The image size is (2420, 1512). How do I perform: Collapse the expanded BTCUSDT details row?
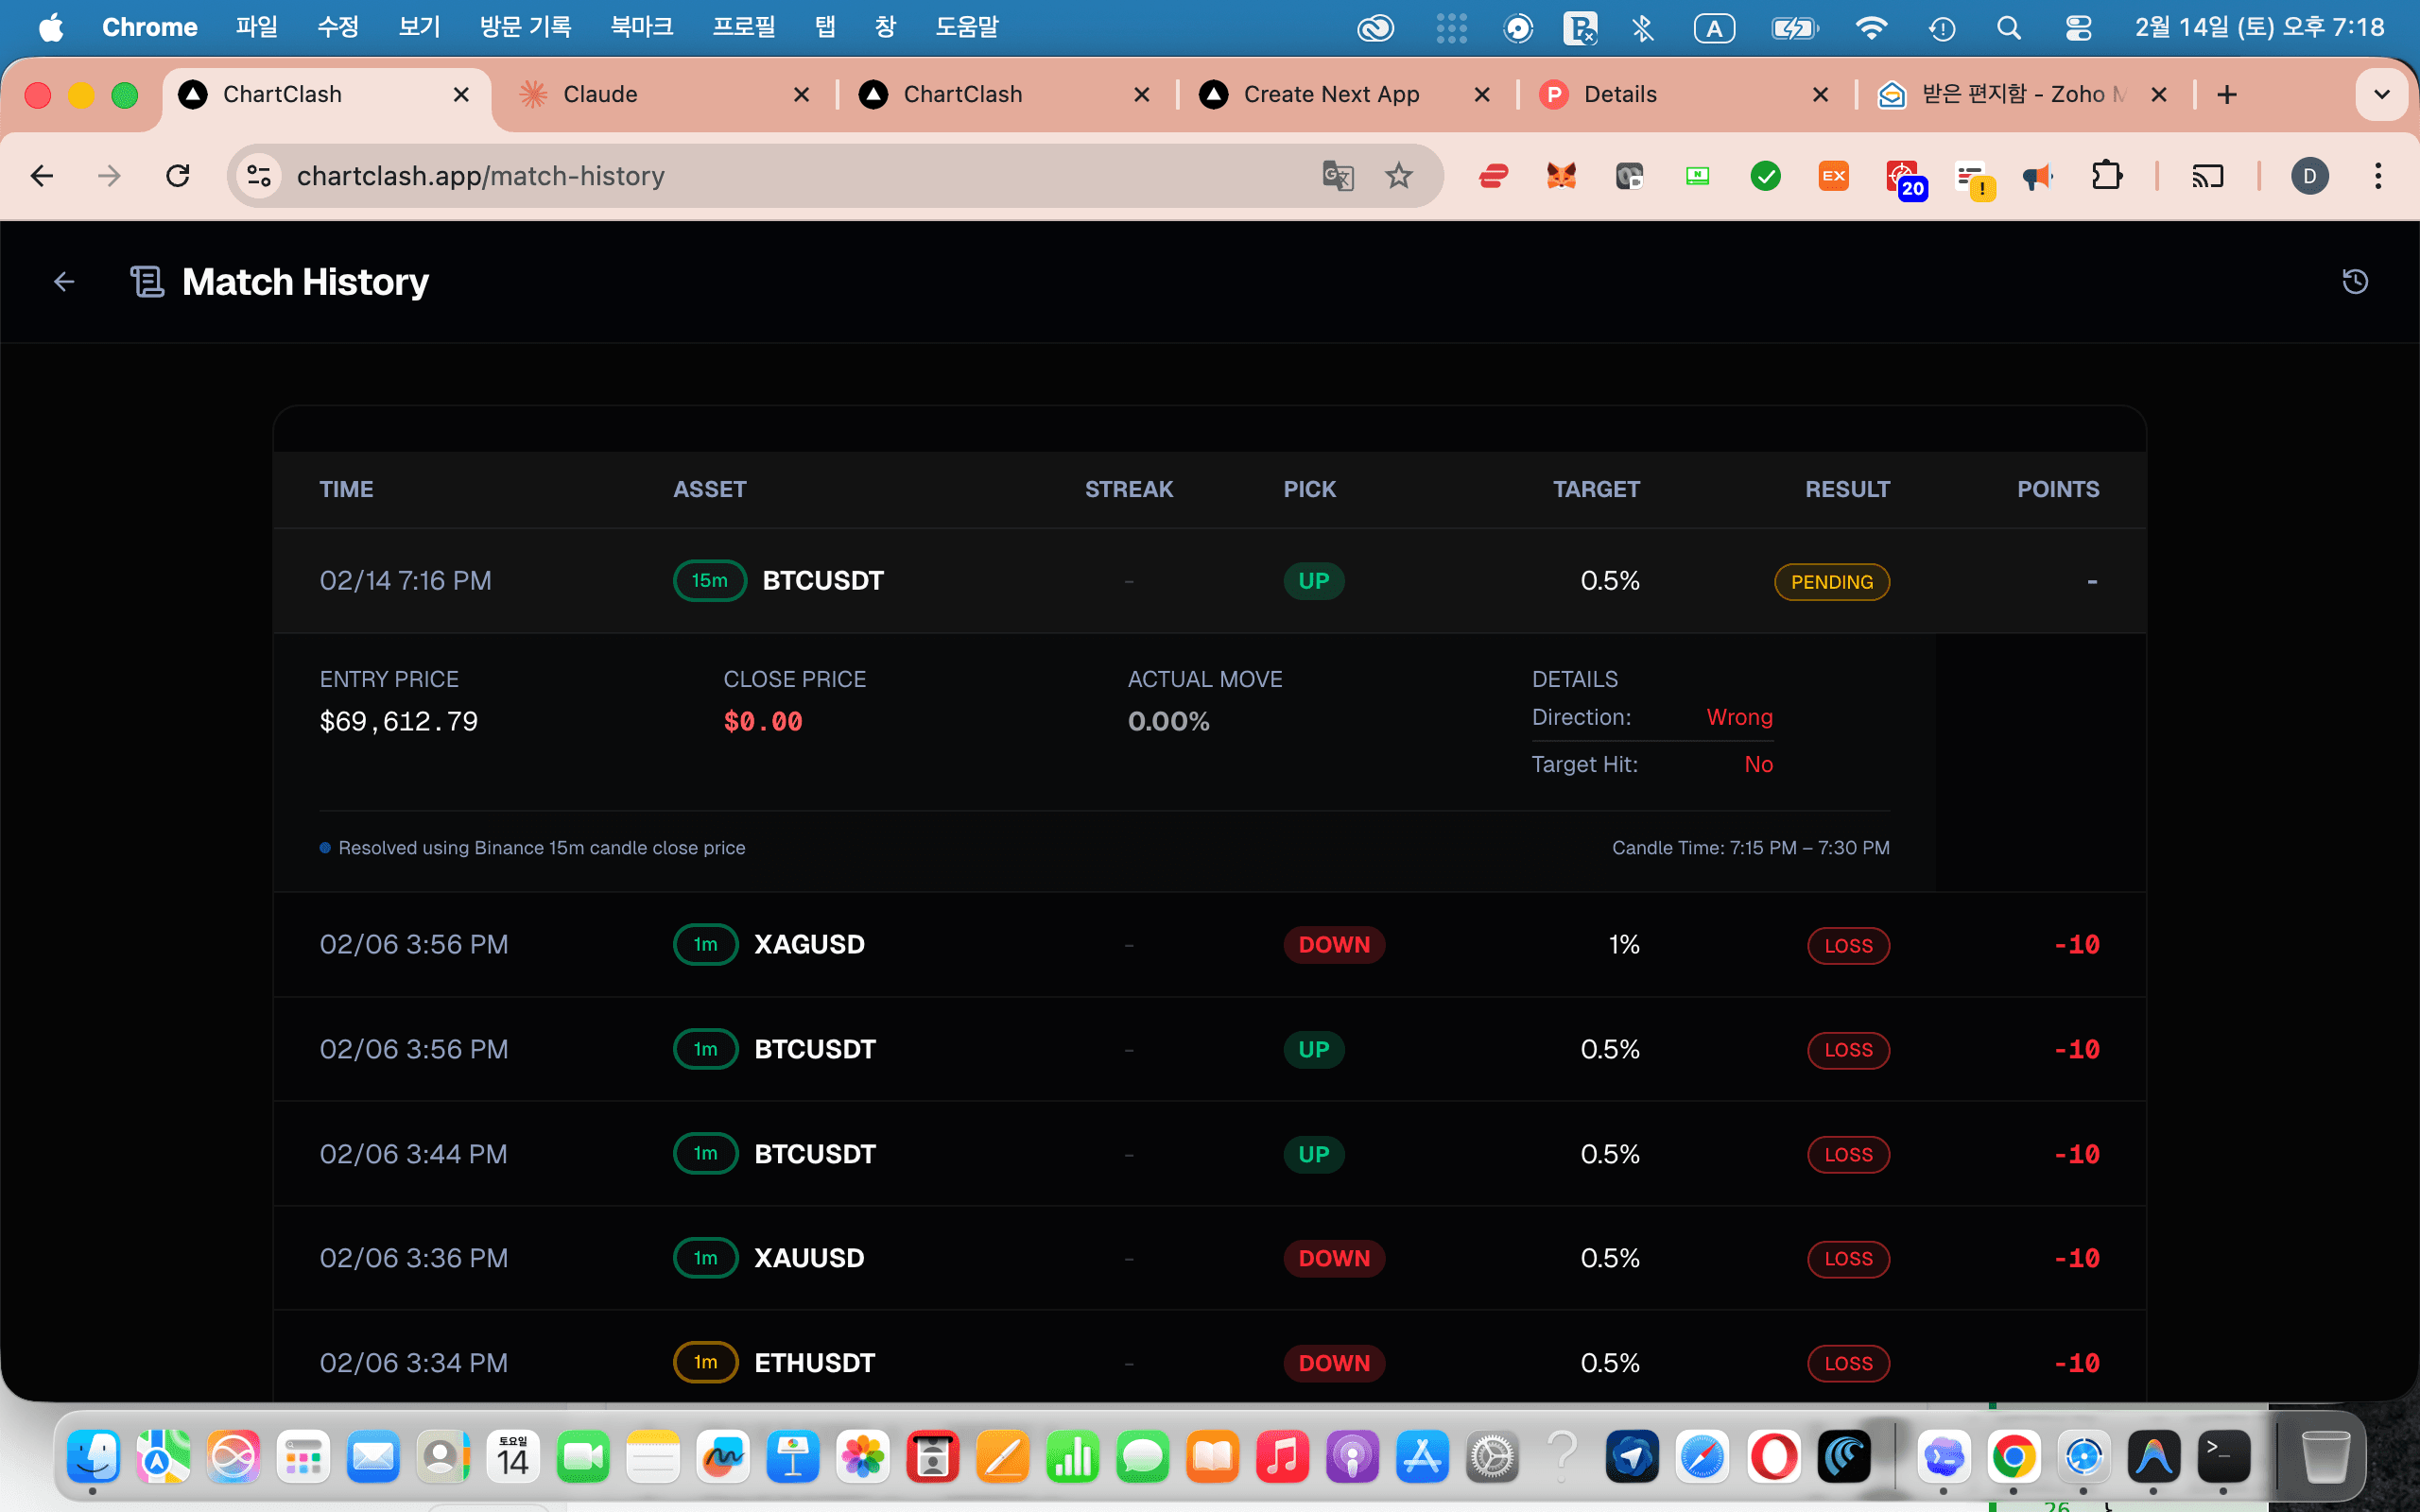[x=1200, y=580]
